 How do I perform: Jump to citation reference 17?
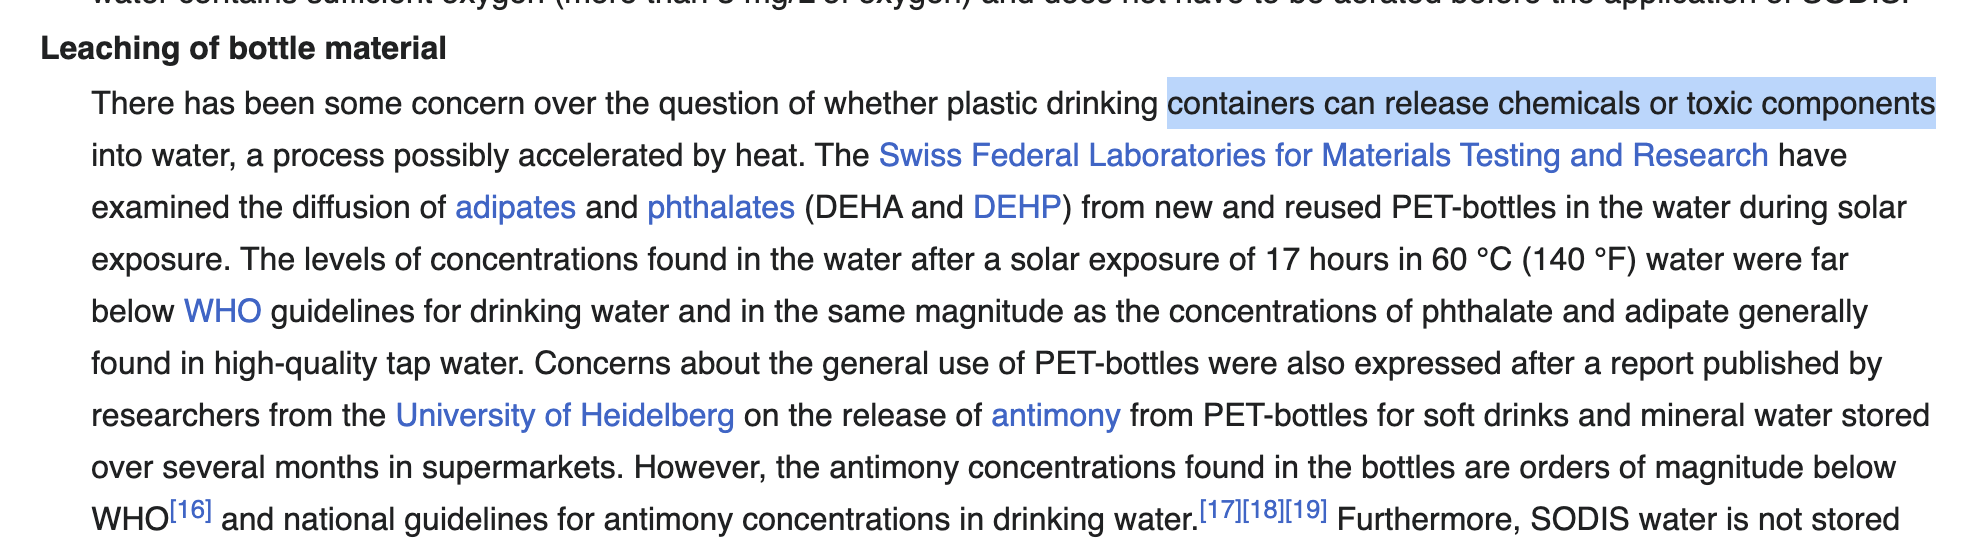click(x=1220, y=511)
